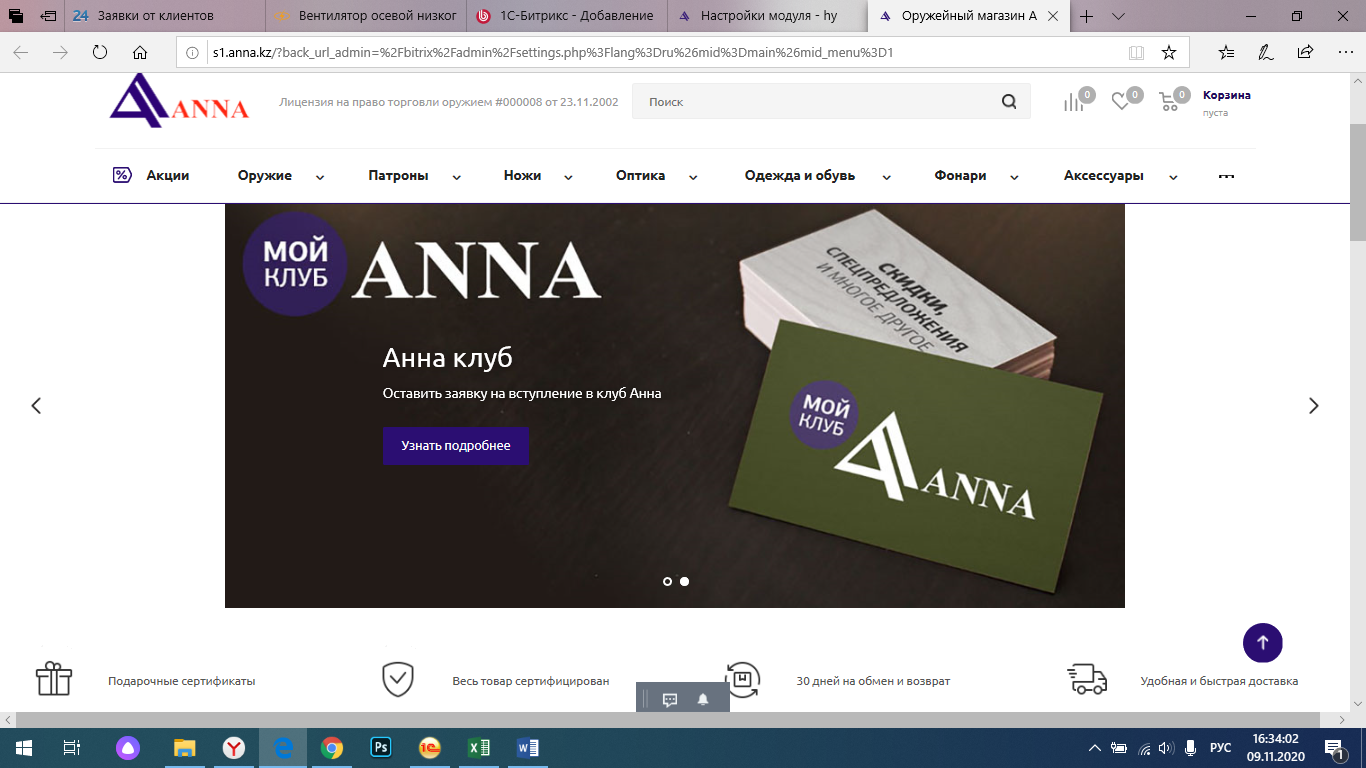The width and height of the screenshot is (1366, 768).
Task: Open the shopping cart icon
Action: coord(1168,102)
